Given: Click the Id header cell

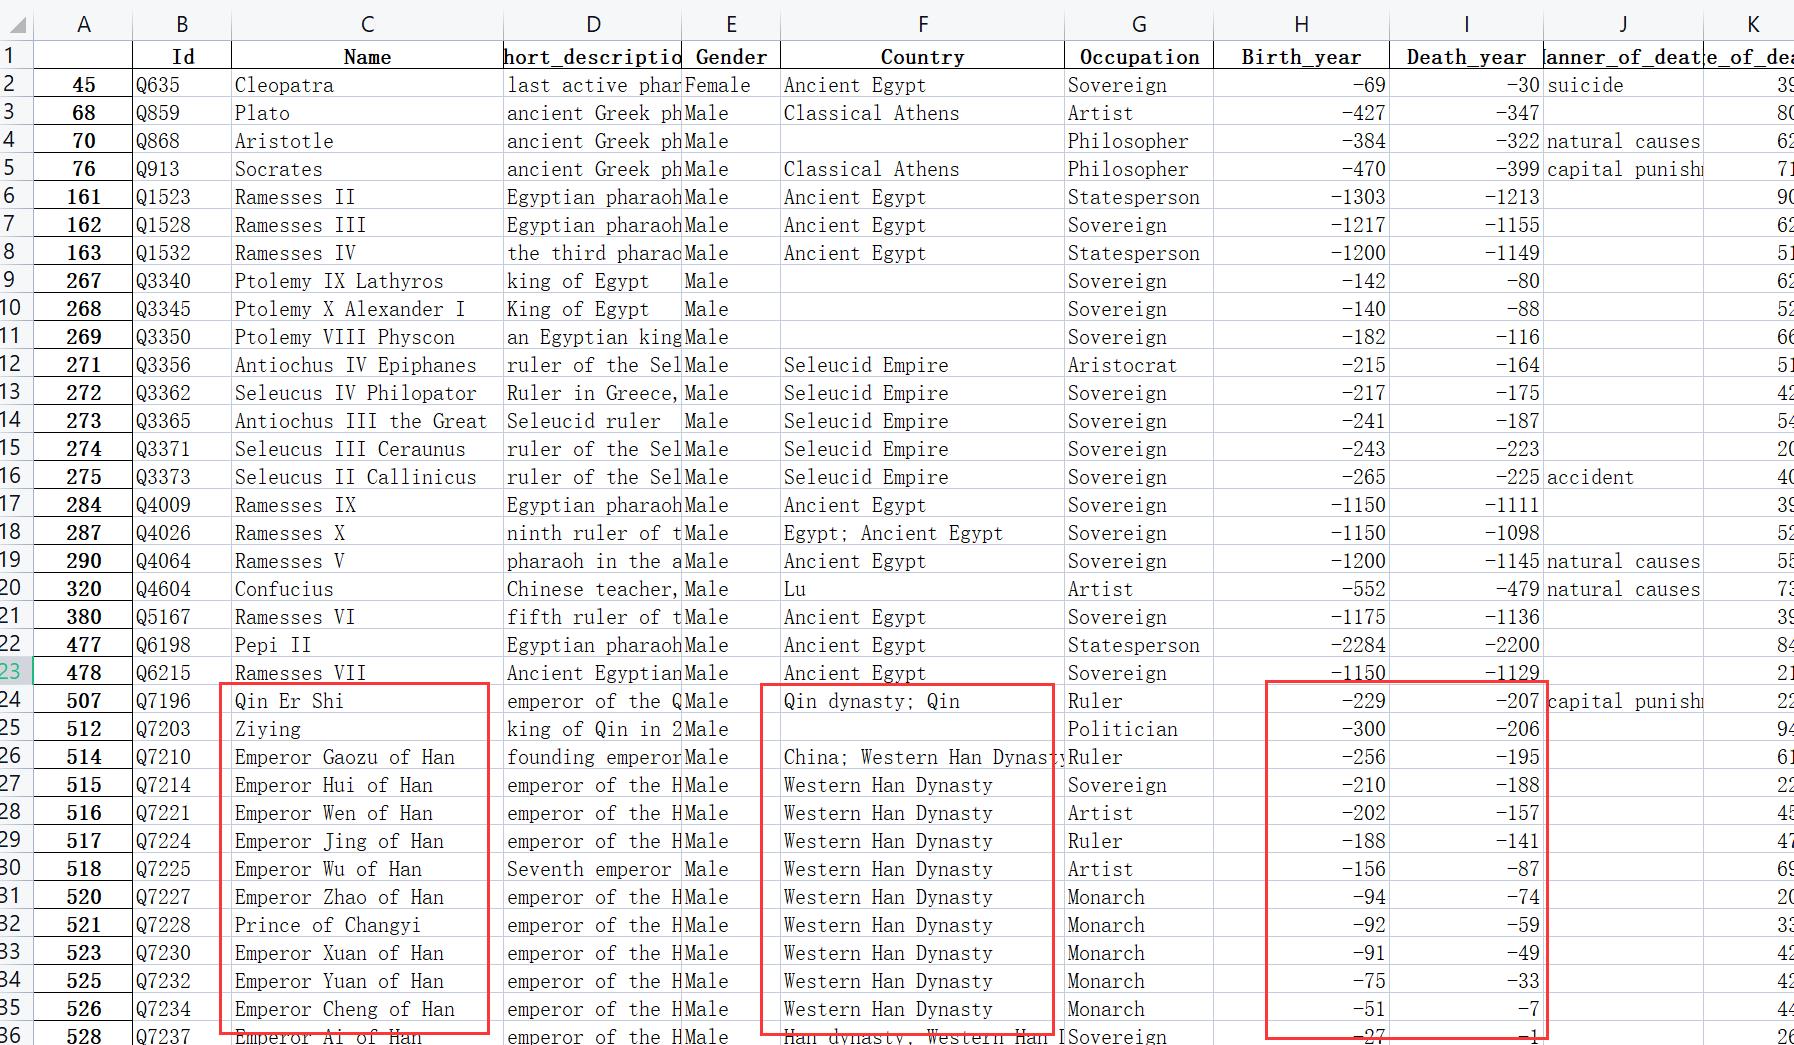Looking at the screenshot, I should pos(182,57).
